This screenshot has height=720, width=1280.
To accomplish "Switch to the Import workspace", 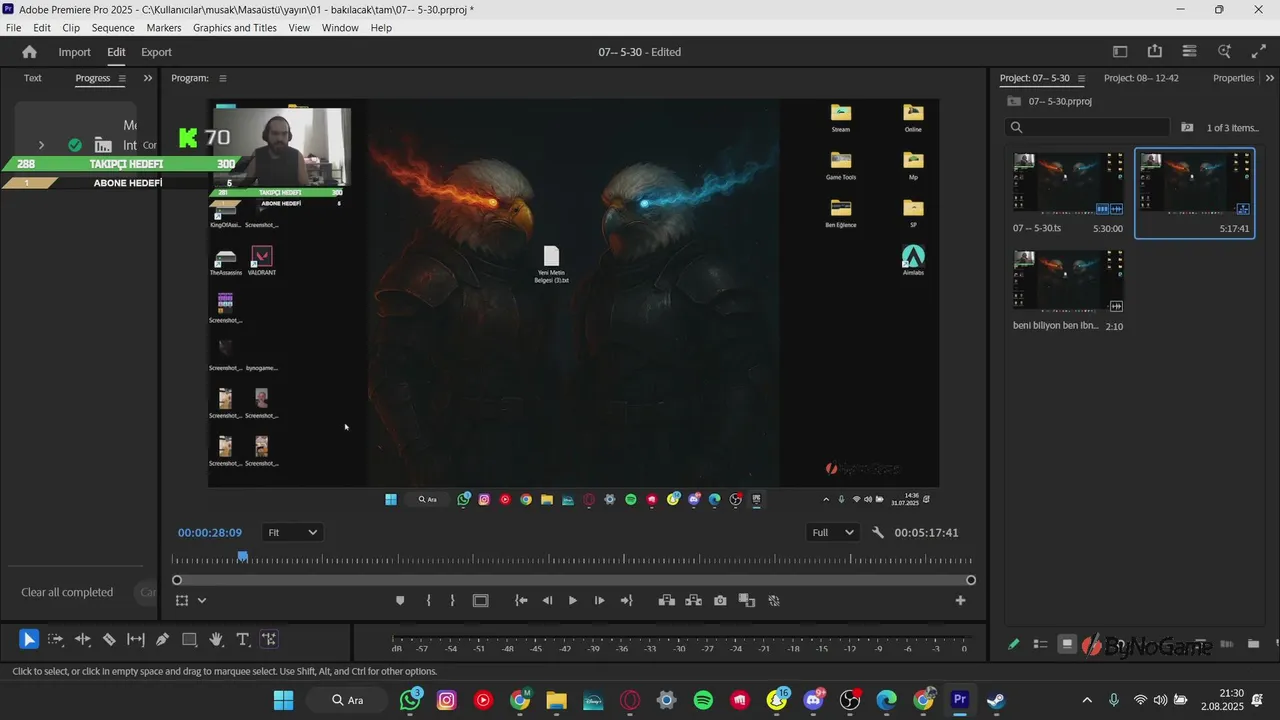I will click(74, 52).
